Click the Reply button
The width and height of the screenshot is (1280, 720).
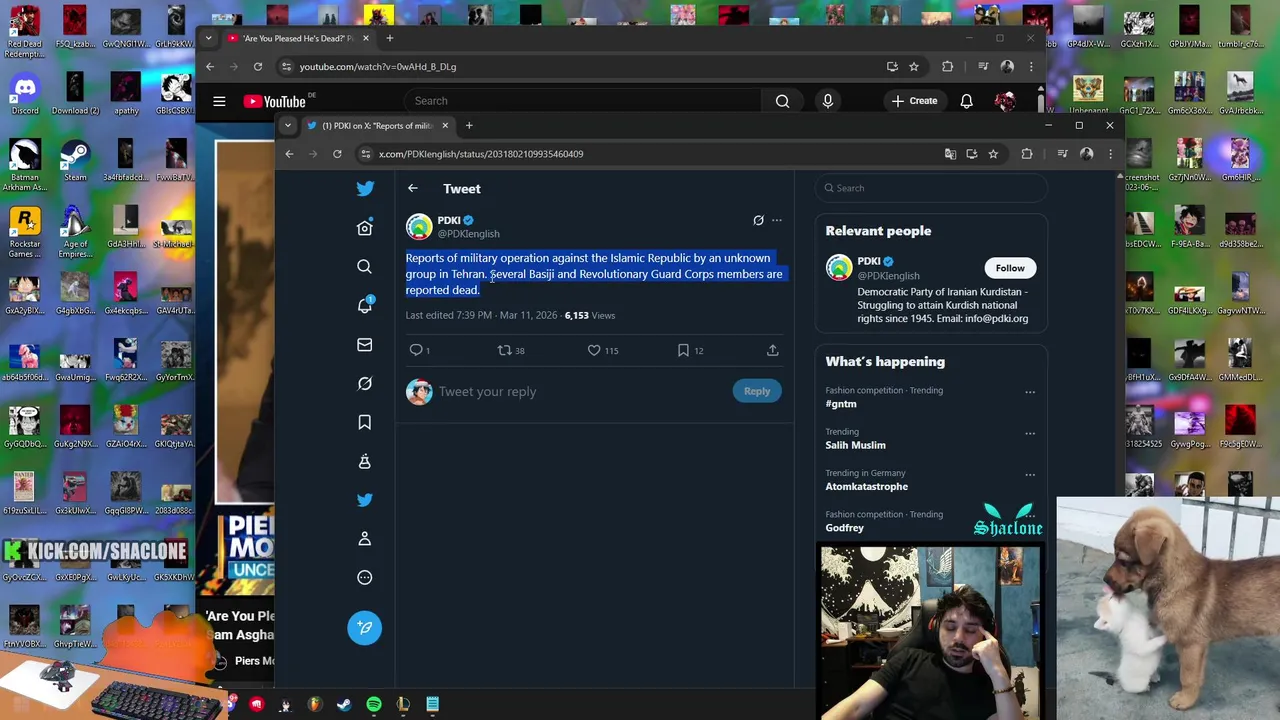tap(757, 391)
